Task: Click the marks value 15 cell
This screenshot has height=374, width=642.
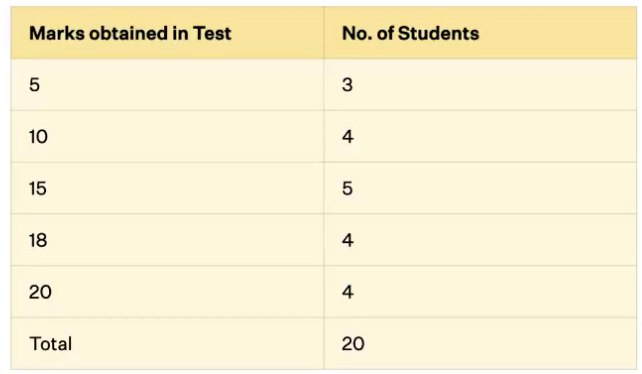Action: (167, 188)
